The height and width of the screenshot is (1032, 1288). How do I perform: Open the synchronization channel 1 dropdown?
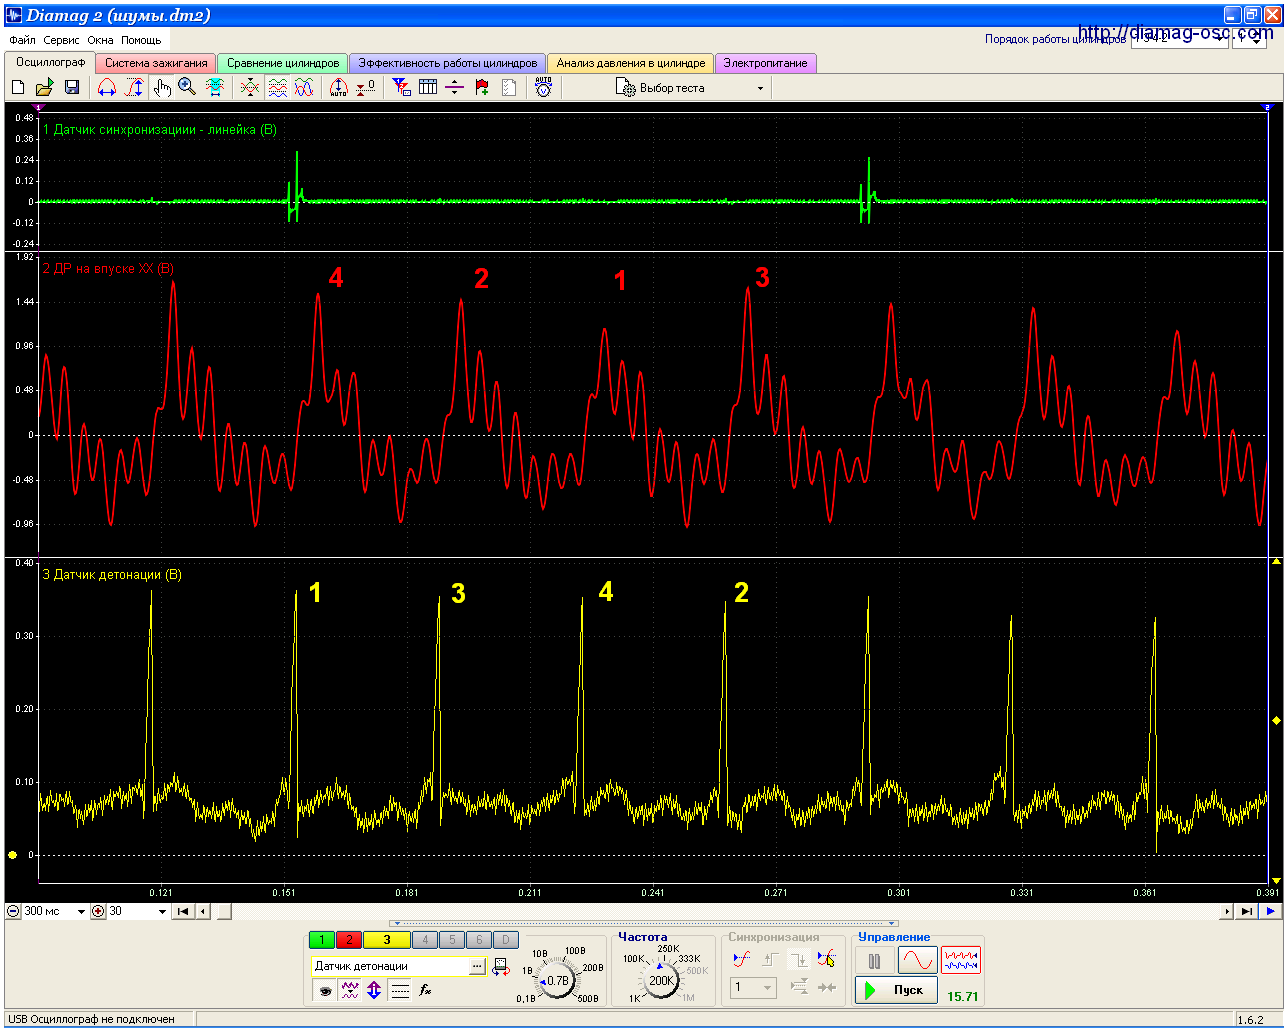click(754, 988)
